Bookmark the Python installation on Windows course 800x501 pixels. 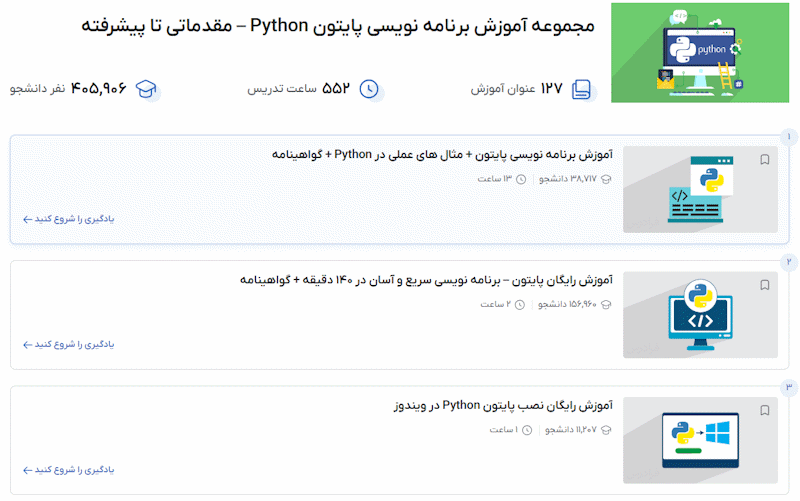click(x=764, y=411)
